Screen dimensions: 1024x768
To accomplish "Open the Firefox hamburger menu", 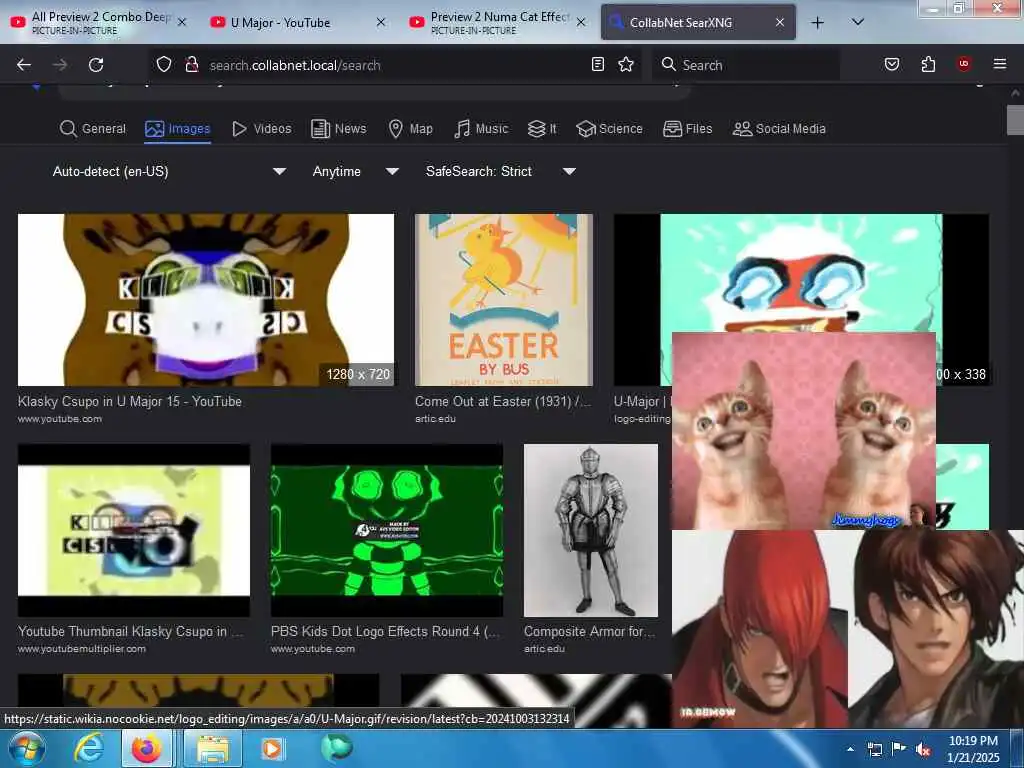I will (1000, 64).
